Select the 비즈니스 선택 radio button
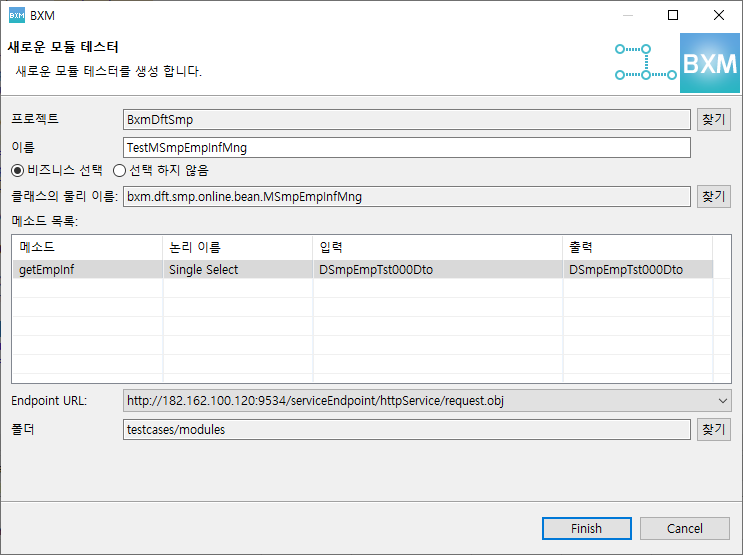 (x=17, y=171)
